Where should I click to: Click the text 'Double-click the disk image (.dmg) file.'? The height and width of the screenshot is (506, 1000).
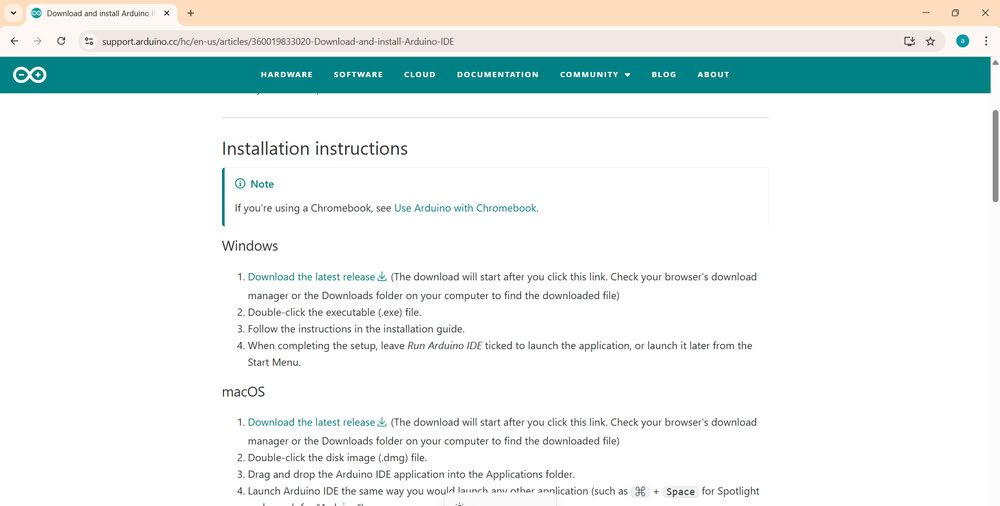tap(337, 458)
